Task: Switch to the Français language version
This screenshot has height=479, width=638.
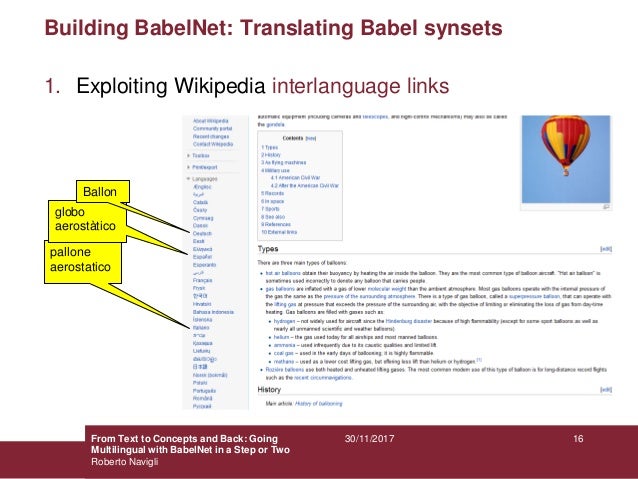Action: coord(202,280)
